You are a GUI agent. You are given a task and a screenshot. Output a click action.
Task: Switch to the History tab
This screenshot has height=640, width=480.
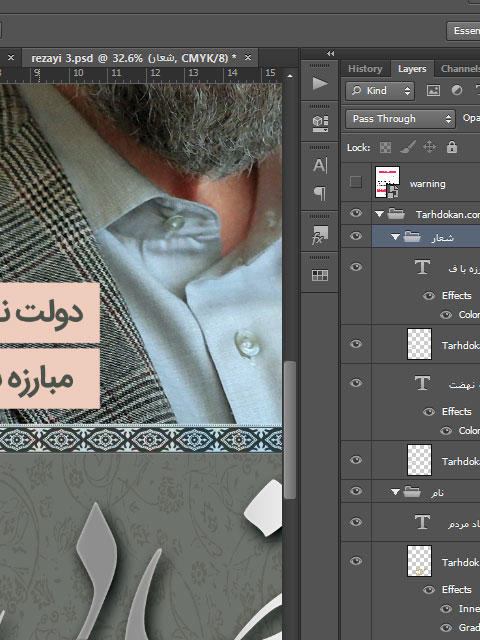(x=365, y=69)
